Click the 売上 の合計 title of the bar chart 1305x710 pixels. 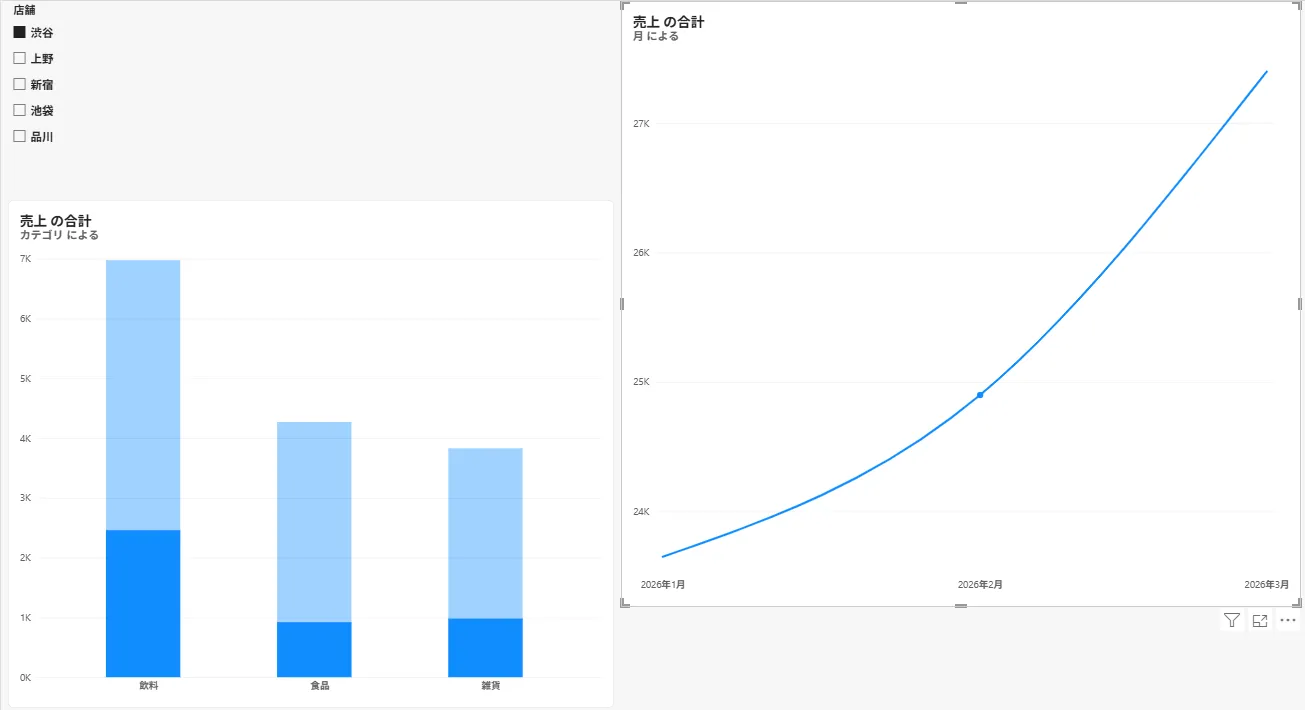(x=56, y=220)
